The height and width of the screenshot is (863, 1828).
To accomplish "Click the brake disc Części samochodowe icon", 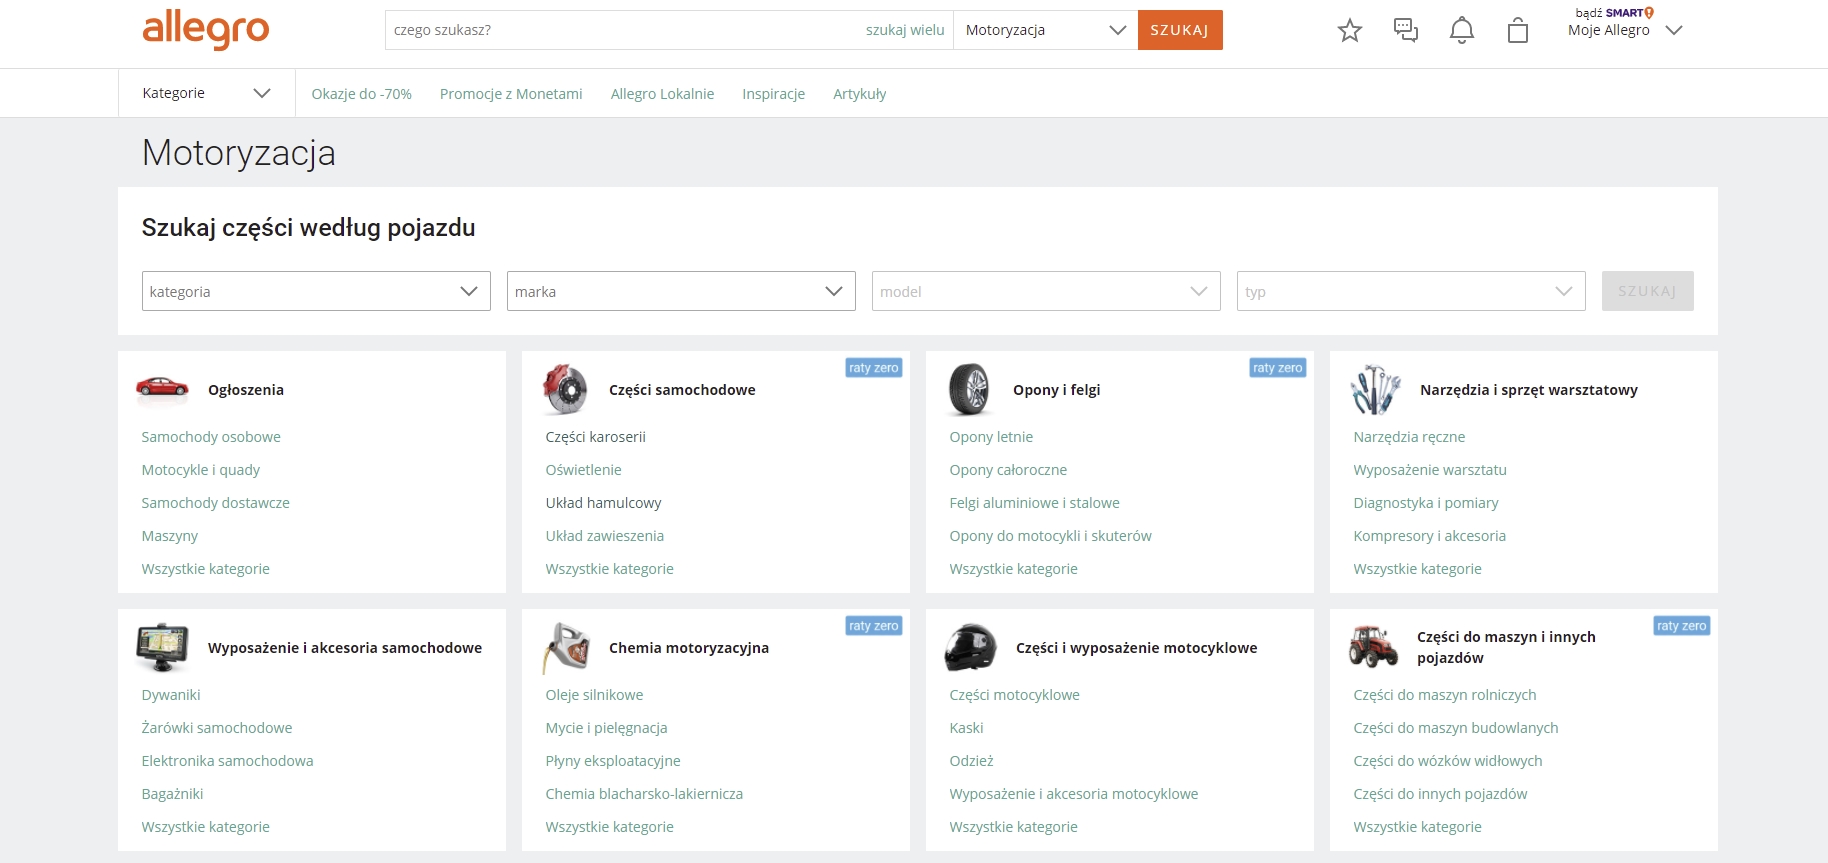I will click(565, 390).
